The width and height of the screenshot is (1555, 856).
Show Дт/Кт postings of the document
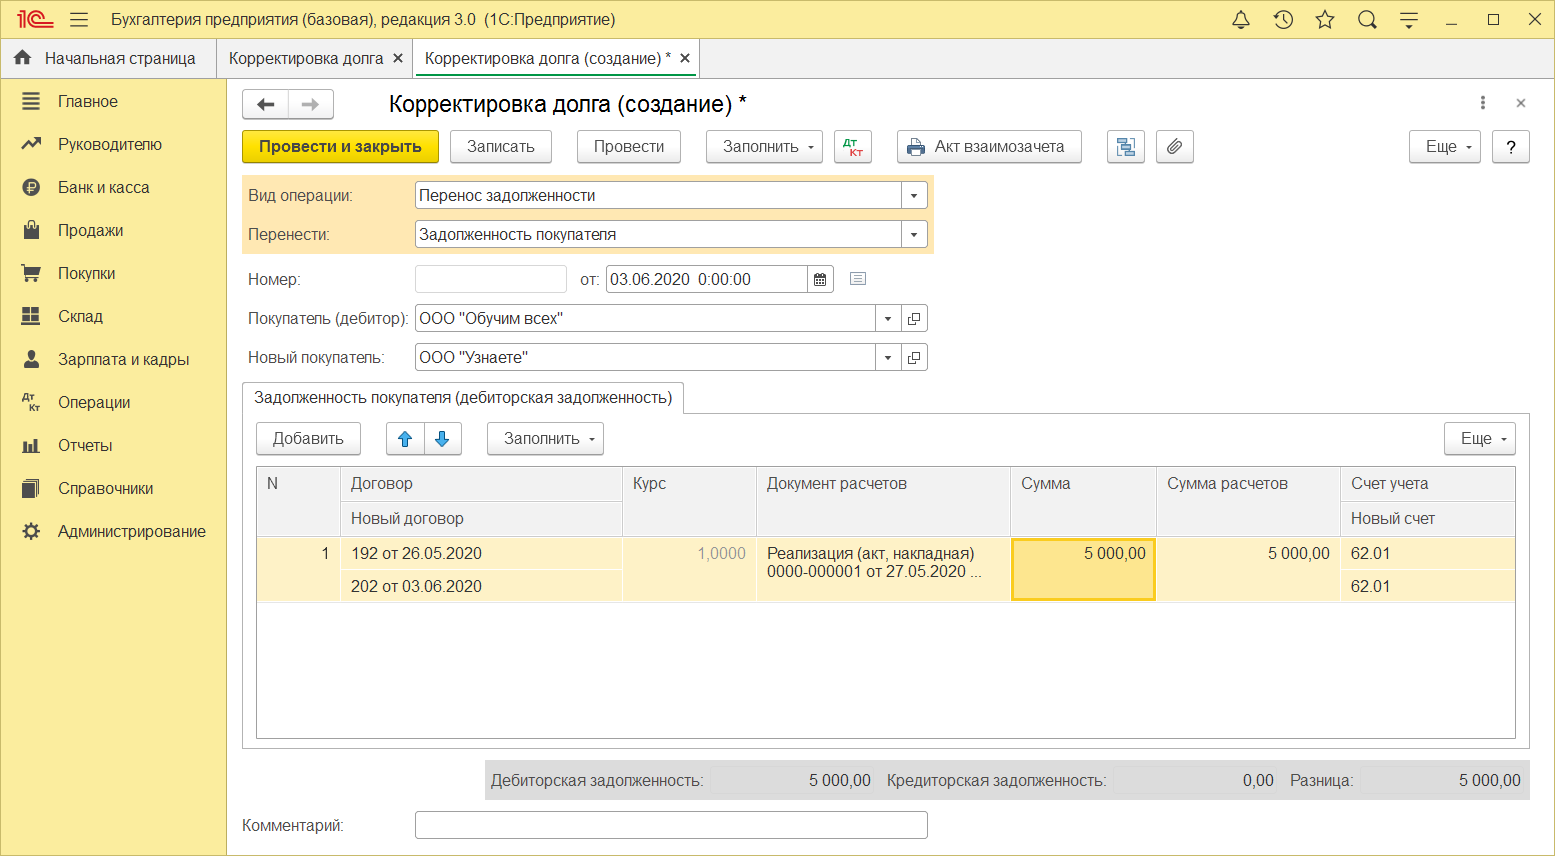coord(853,147)
